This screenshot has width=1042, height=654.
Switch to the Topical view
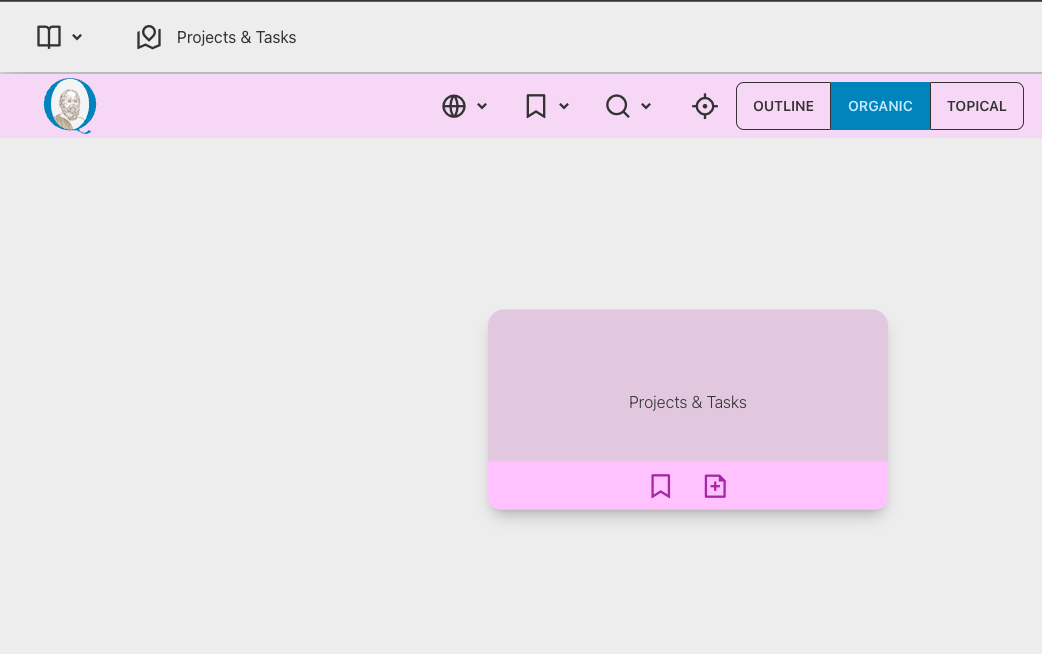[x=976, y=106]
